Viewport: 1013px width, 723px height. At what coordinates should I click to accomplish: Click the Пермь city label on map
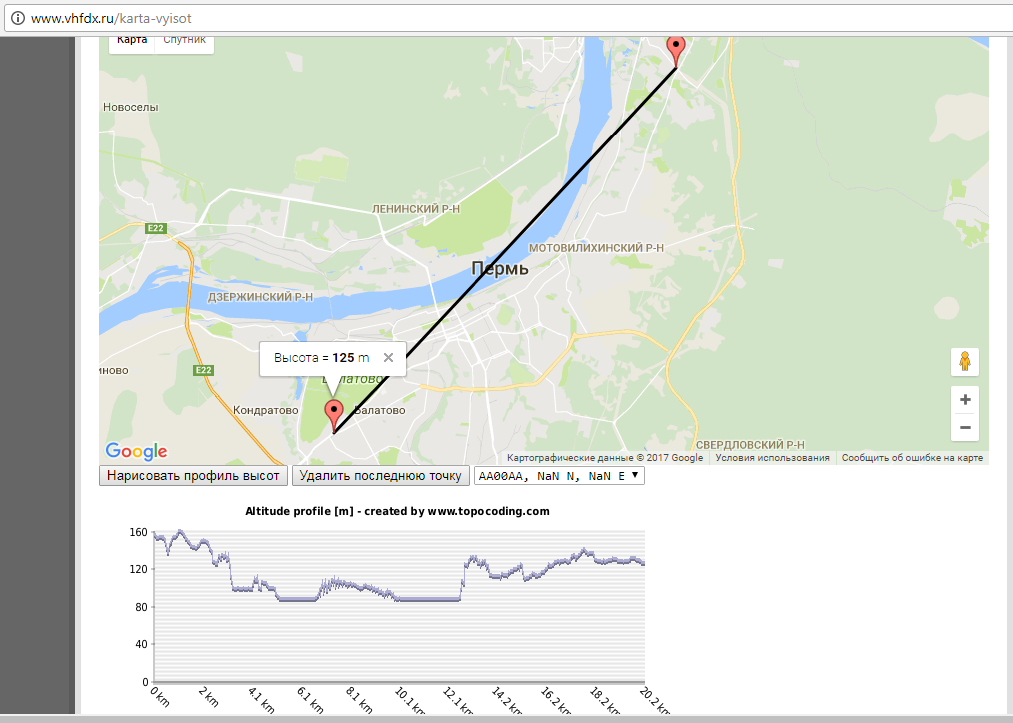(x=499, y=269)
